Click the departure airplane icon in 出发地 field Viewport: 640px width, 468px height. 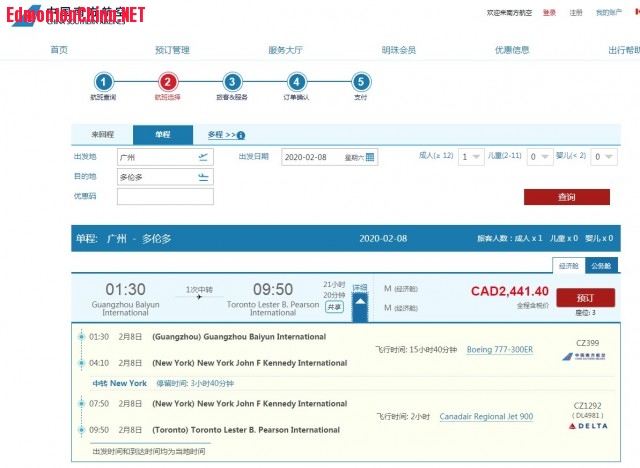[x=204, y=157]
